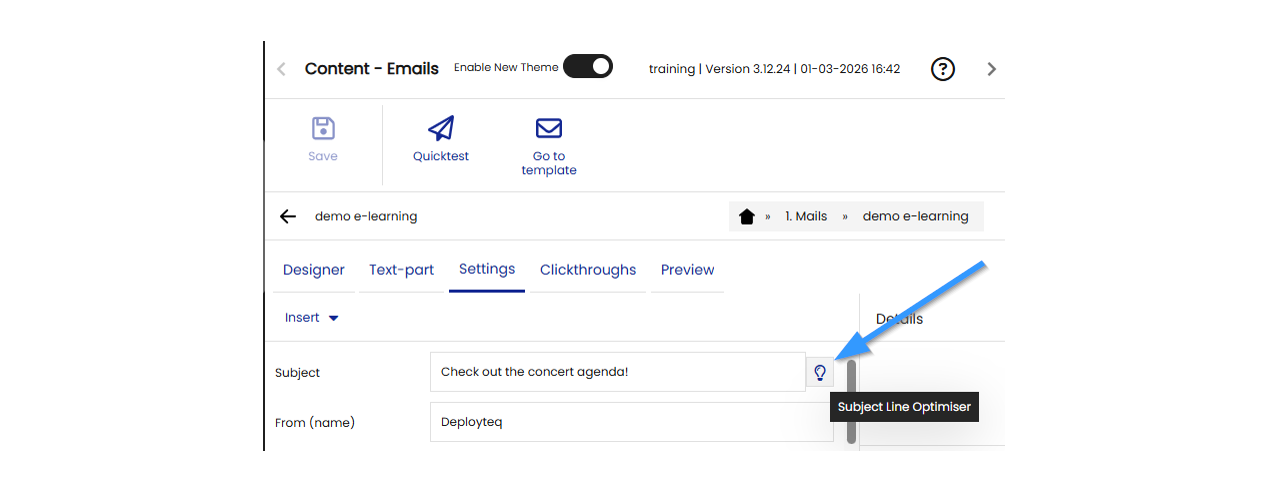Select the Clickthroughs tab
Image resolution: width=1270 pixels, height=484 pixels.
click(588, 270)
